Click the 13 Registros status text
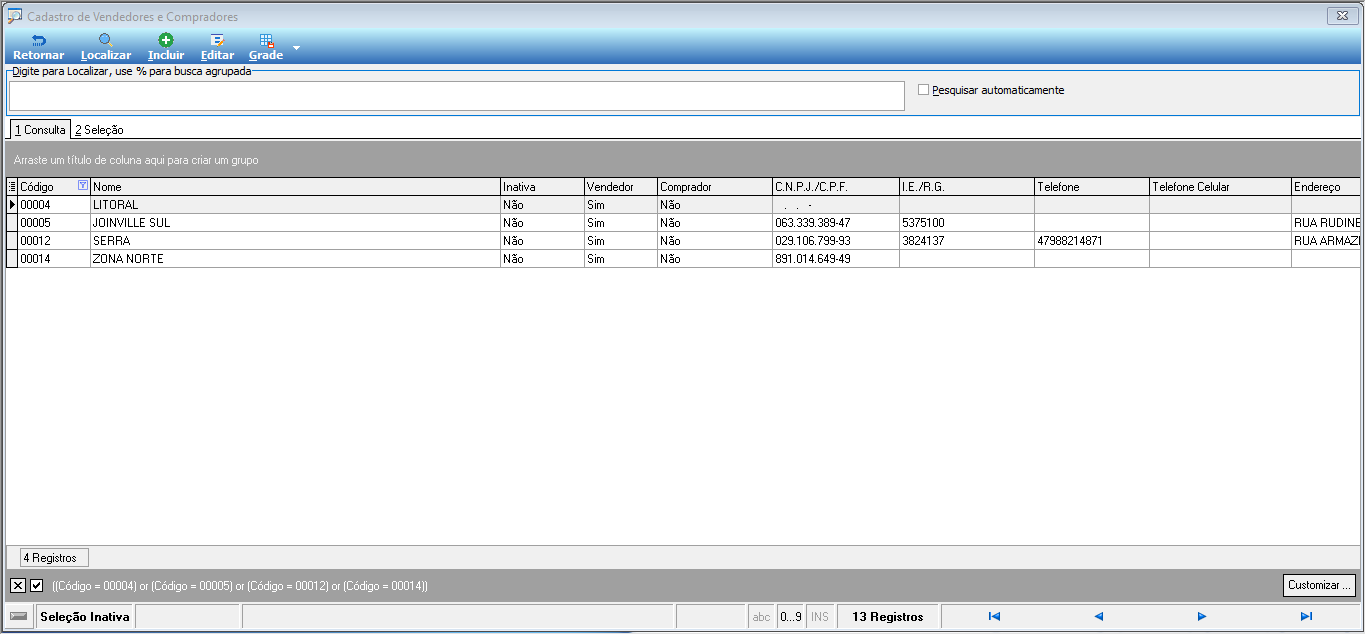The height and width of the screenshot is (635, 1366). click(x=888, y=617)
